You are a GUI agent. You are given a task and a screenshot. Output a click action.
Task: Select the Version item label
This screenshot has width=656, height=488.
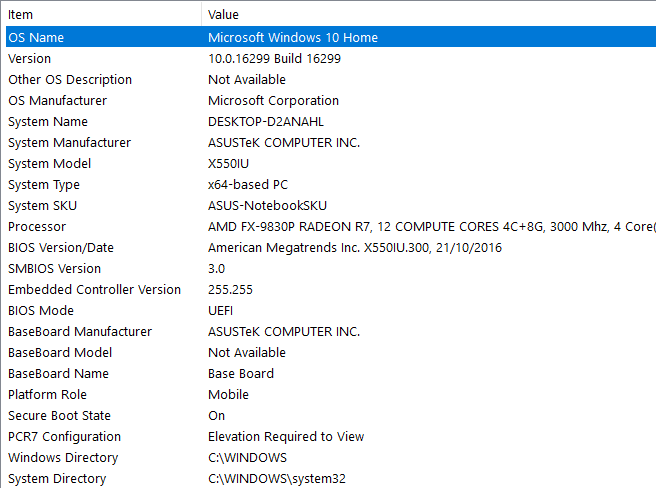tap(29, 59)
